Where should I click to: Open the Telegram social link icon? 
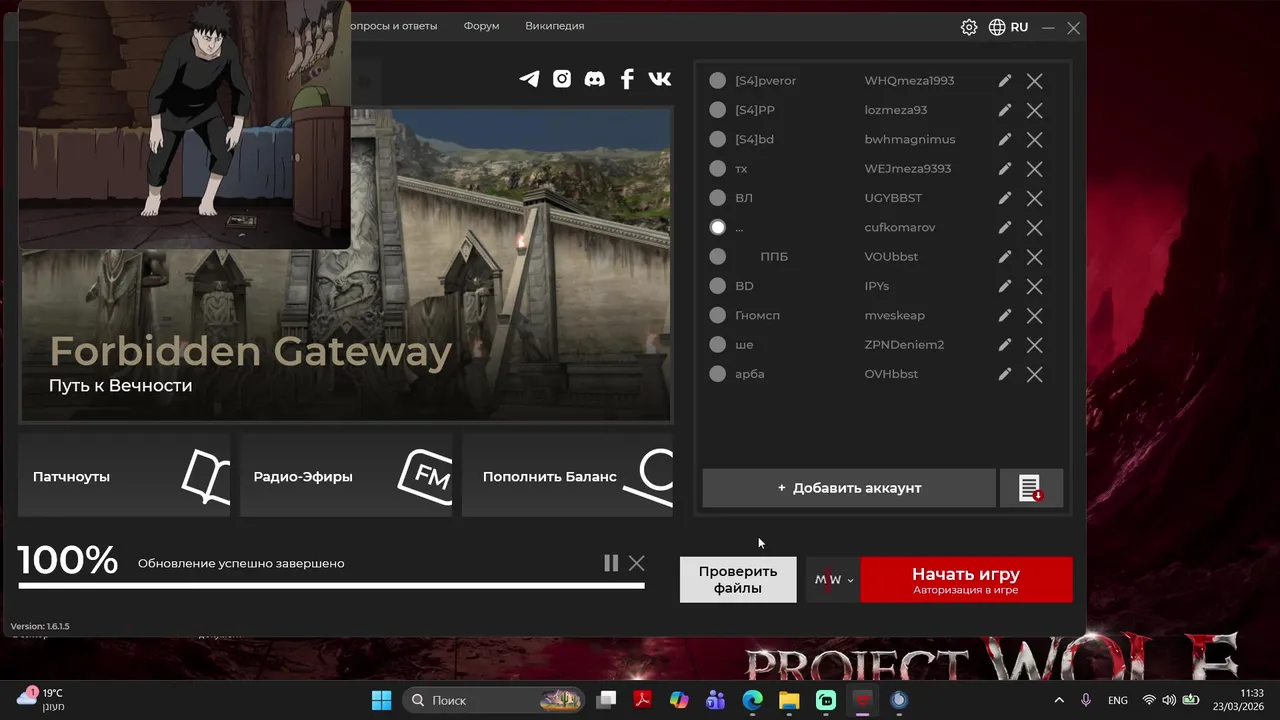[x=529, y=79]
